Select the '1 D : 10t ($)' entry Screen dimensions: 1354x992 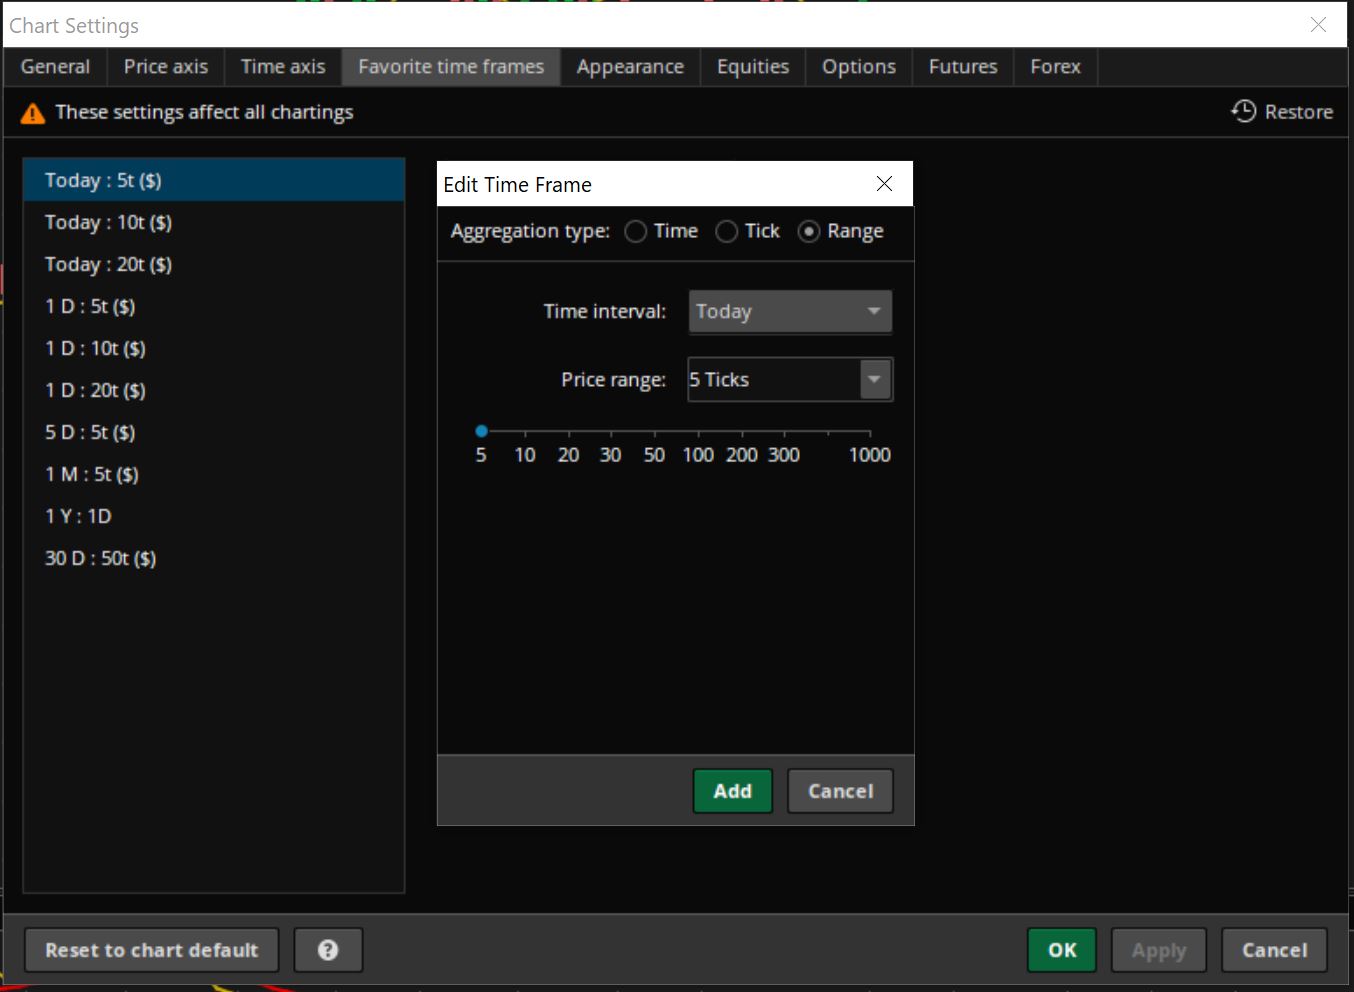point(214,348)
